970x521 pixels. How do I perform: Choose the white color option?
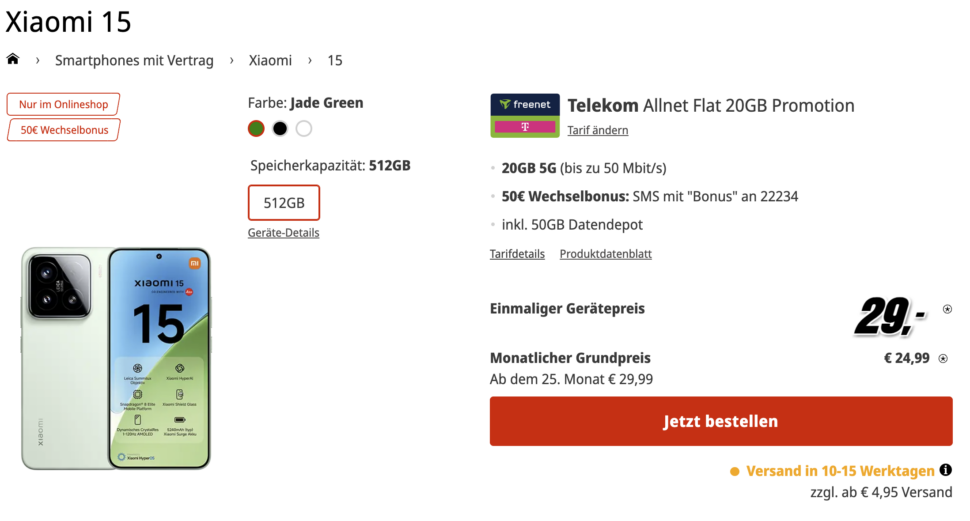click(x=304, y=129)
